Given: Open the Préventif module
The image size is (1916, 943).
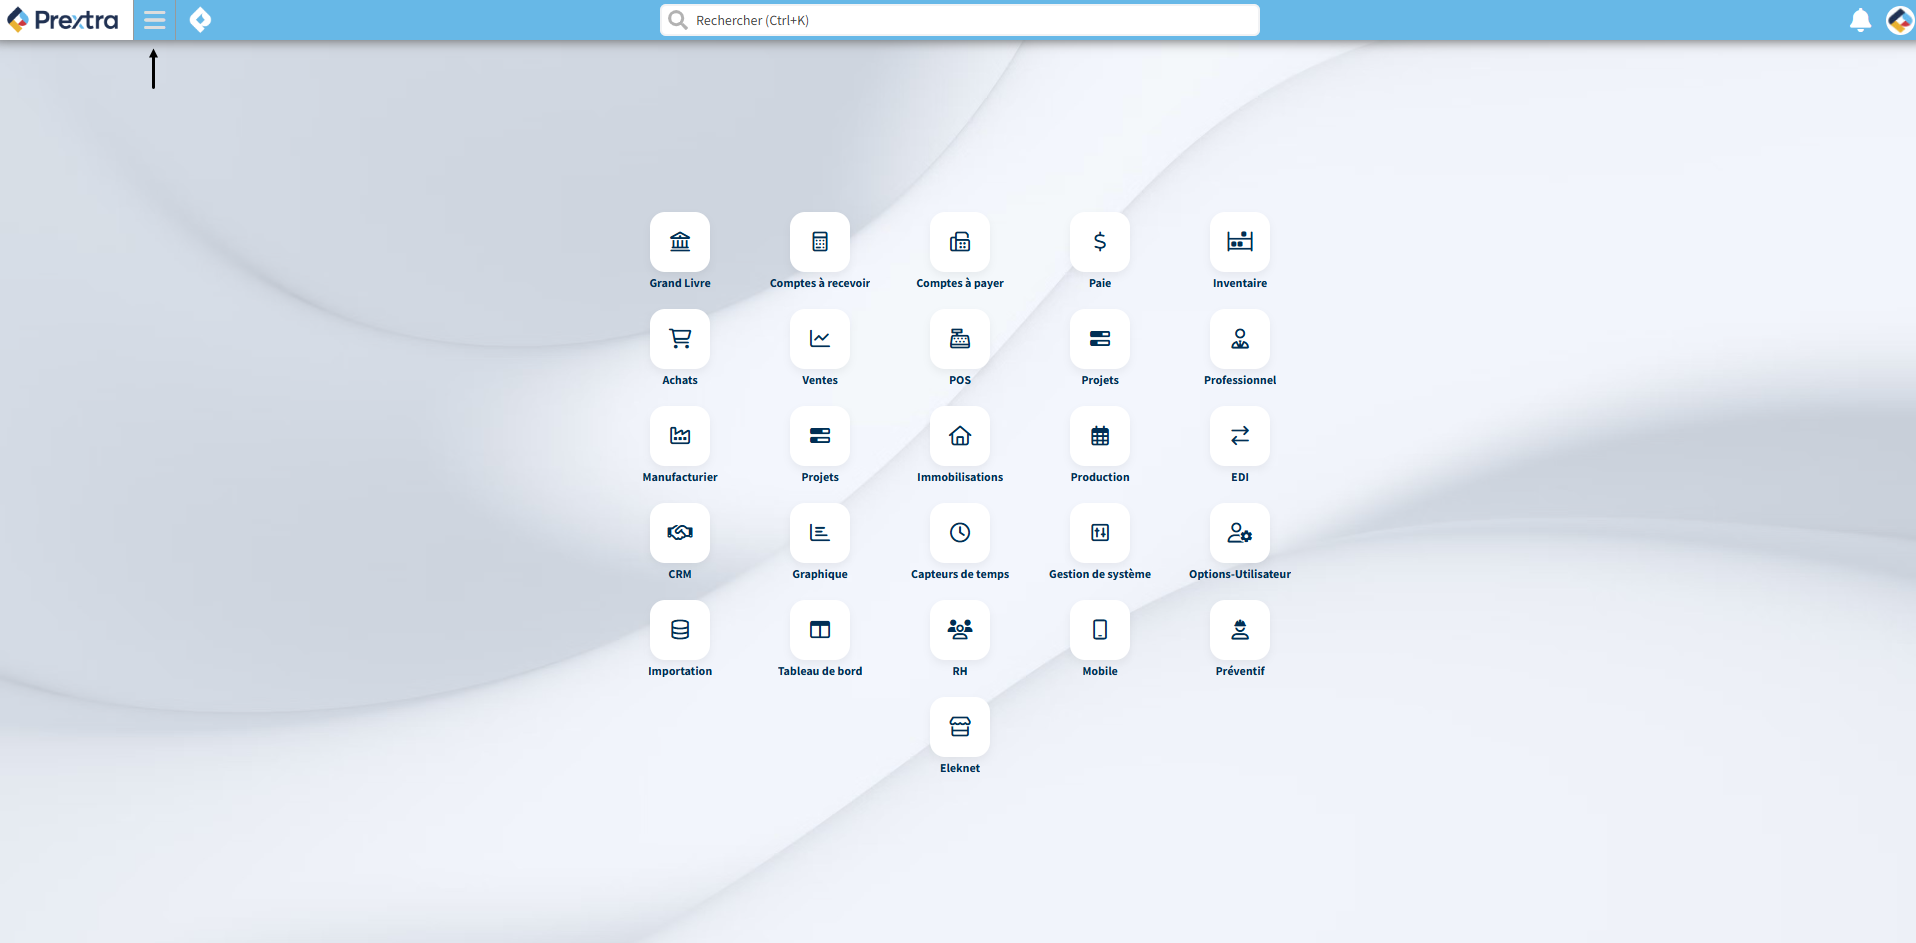Looking at the screenshot, I should (x=1240, y=630).
